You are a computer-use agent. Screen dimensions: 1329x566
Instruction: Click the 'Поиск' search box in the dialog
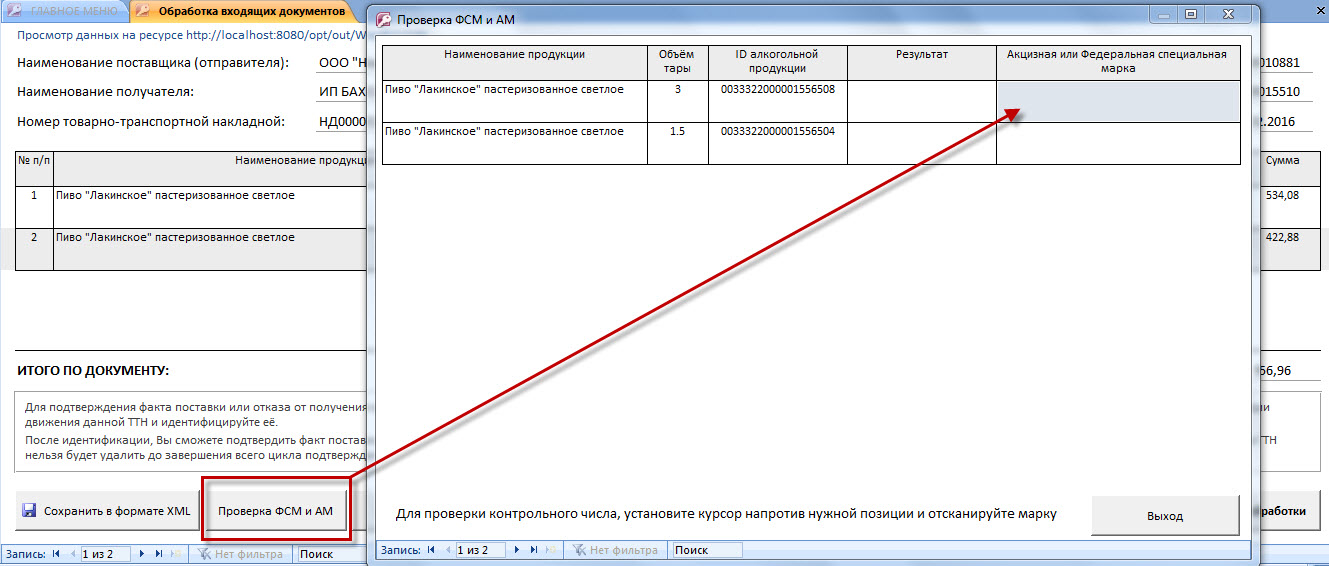706,550
